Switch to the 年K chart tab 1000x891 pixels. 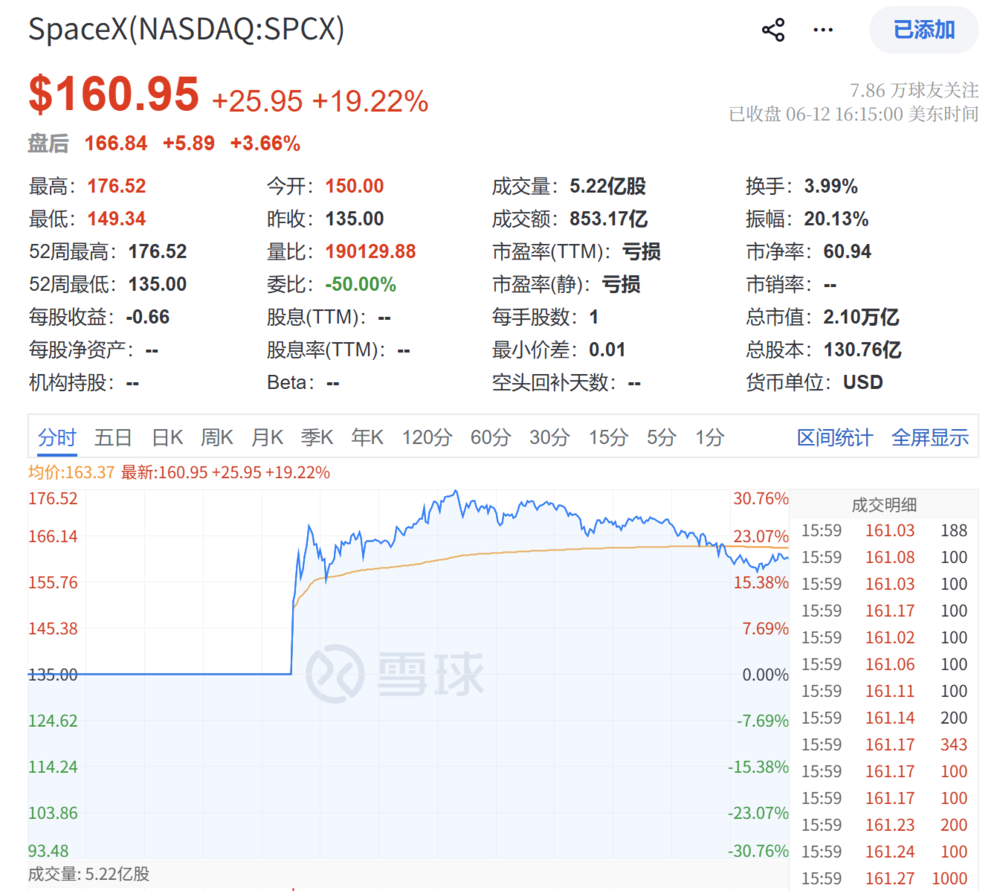point(367,438)
